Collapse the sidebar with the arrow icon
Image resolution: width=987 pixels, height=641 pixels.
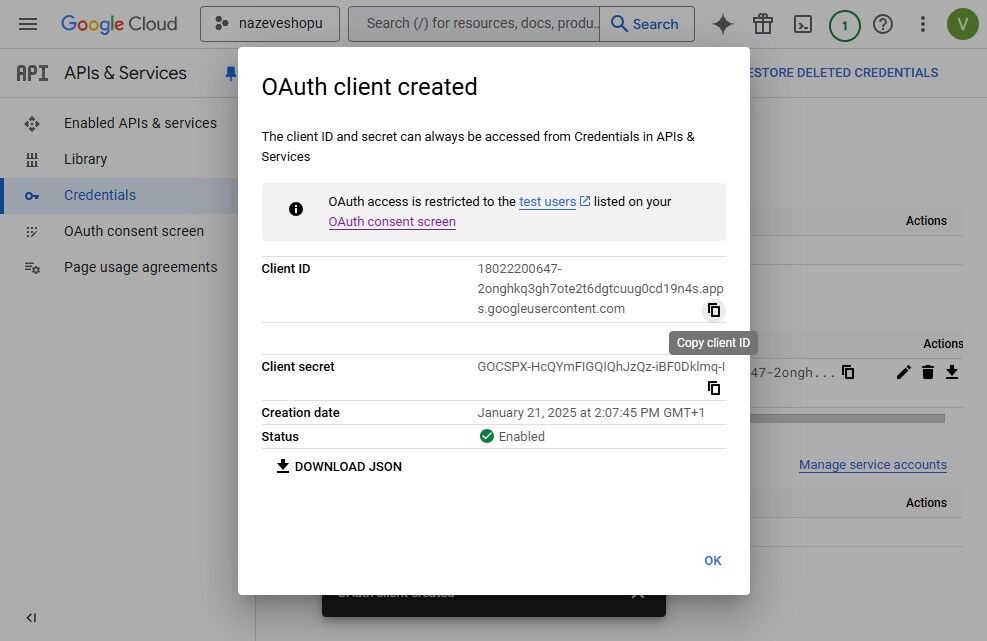31,618
